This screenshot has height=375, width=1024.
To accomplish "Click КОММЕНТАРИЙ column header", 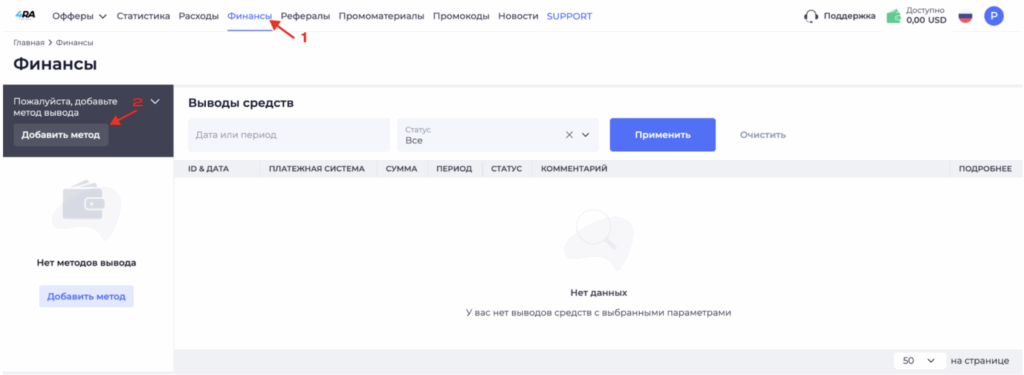I will [x=575, y=169].
